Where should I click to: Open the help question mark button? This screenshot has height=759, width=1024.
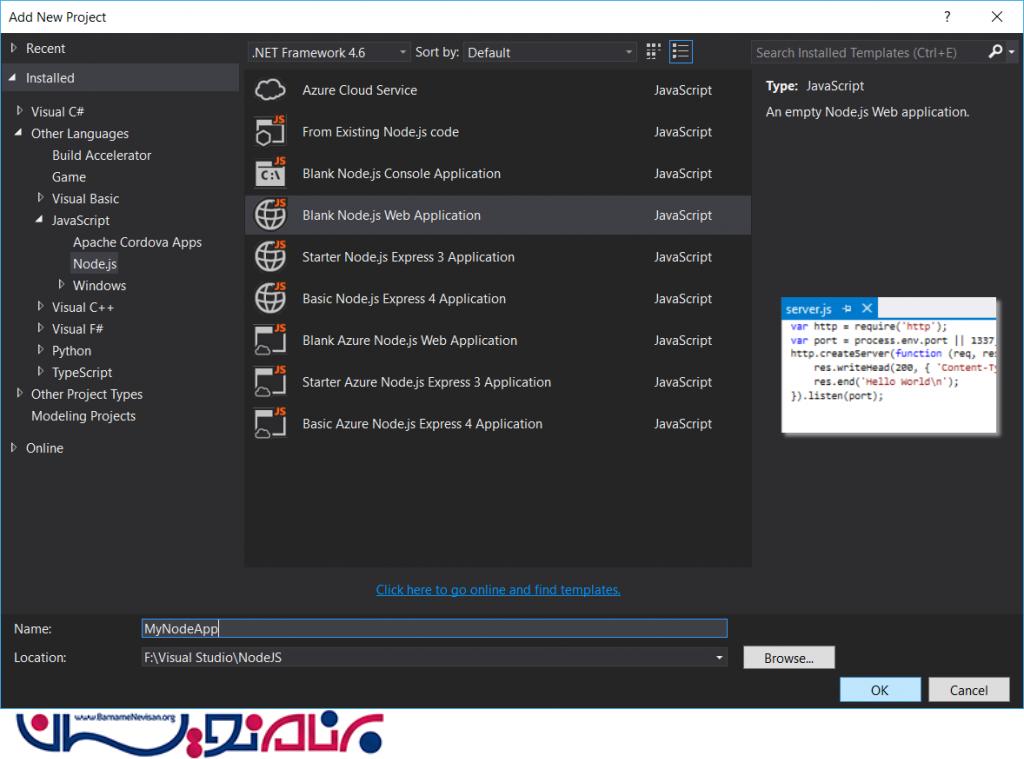tap(947, 17)
